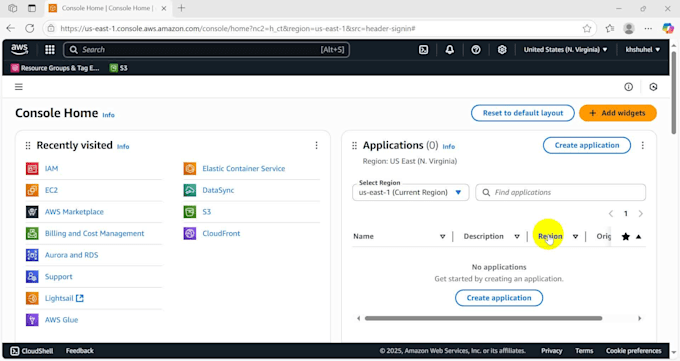
Task: Open the settings gear icon in AWS header
Action: click(502, 49)
